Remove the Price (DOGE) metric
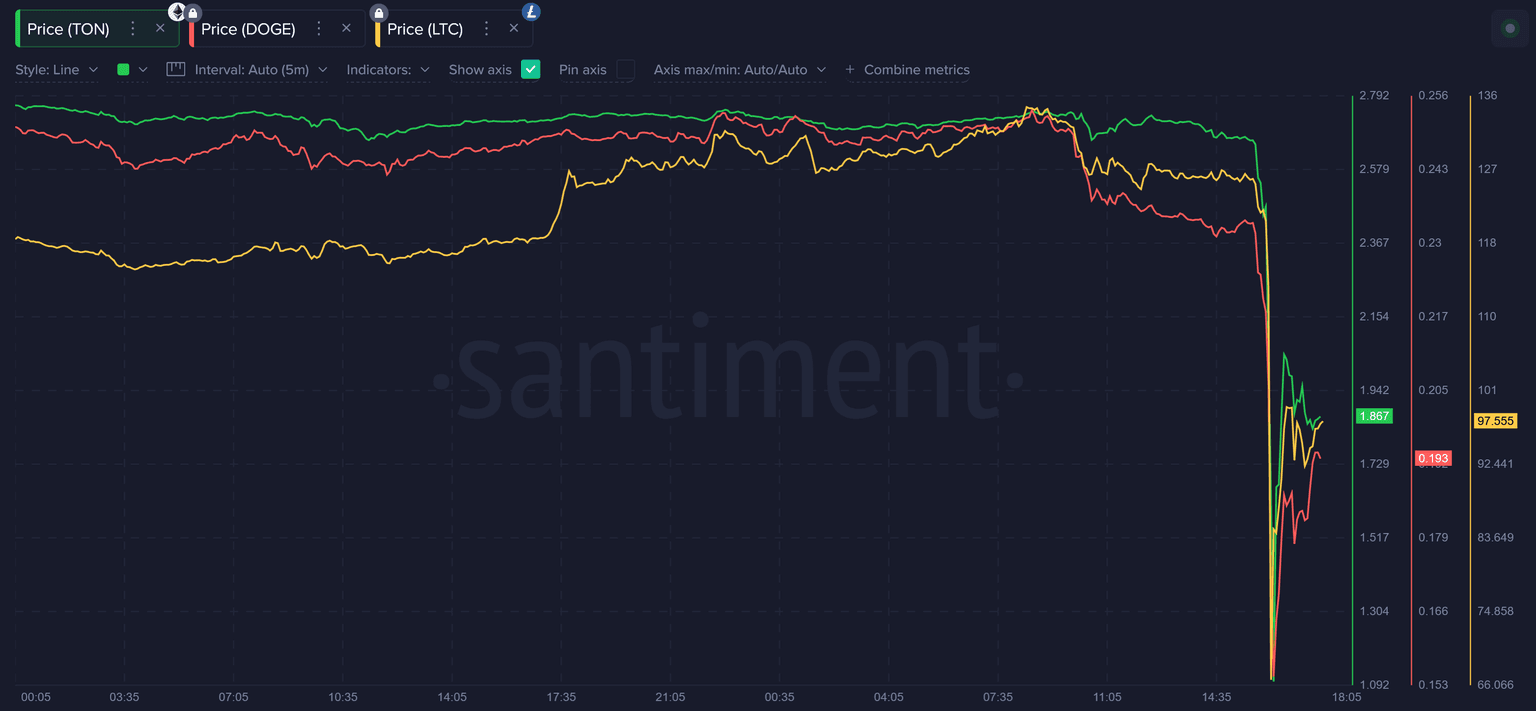This screenshot has width=1536, height=711. 346,29
